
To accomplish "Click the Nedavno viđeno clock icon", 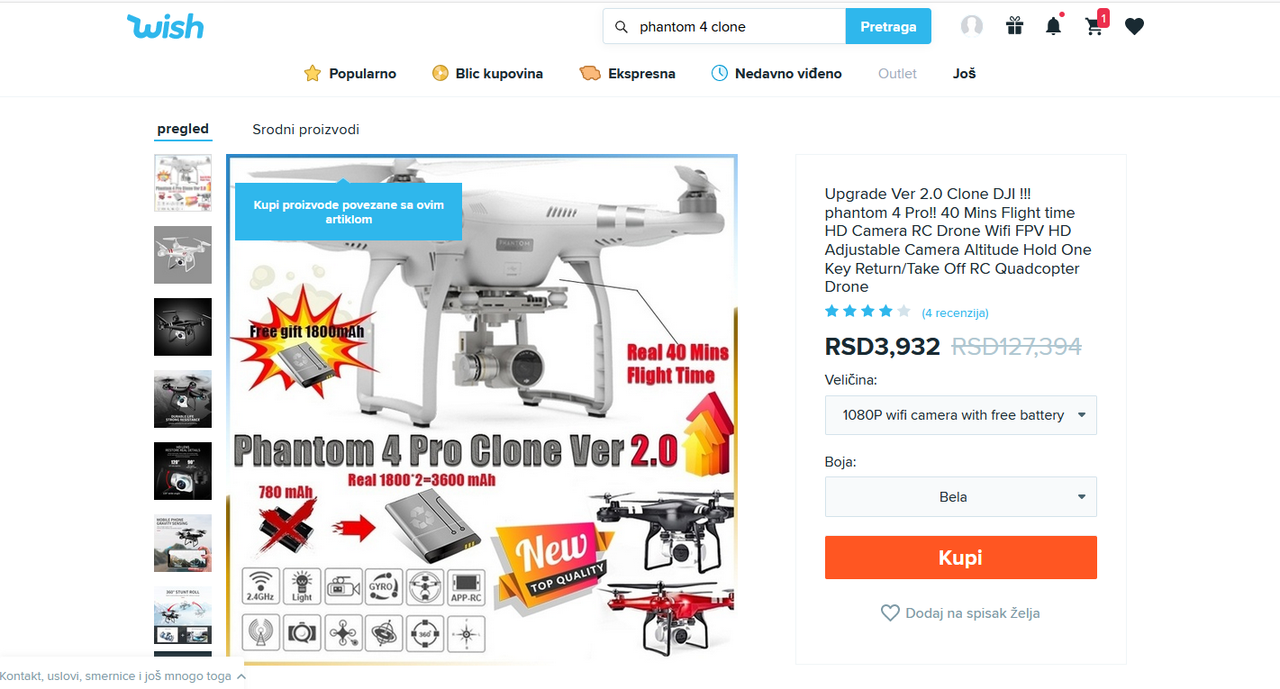I will 719,73.
